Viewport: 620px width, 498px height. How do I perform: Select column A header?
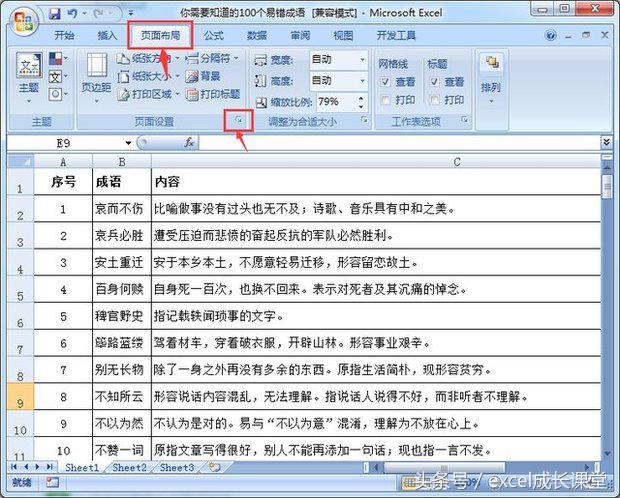[63, 161]
